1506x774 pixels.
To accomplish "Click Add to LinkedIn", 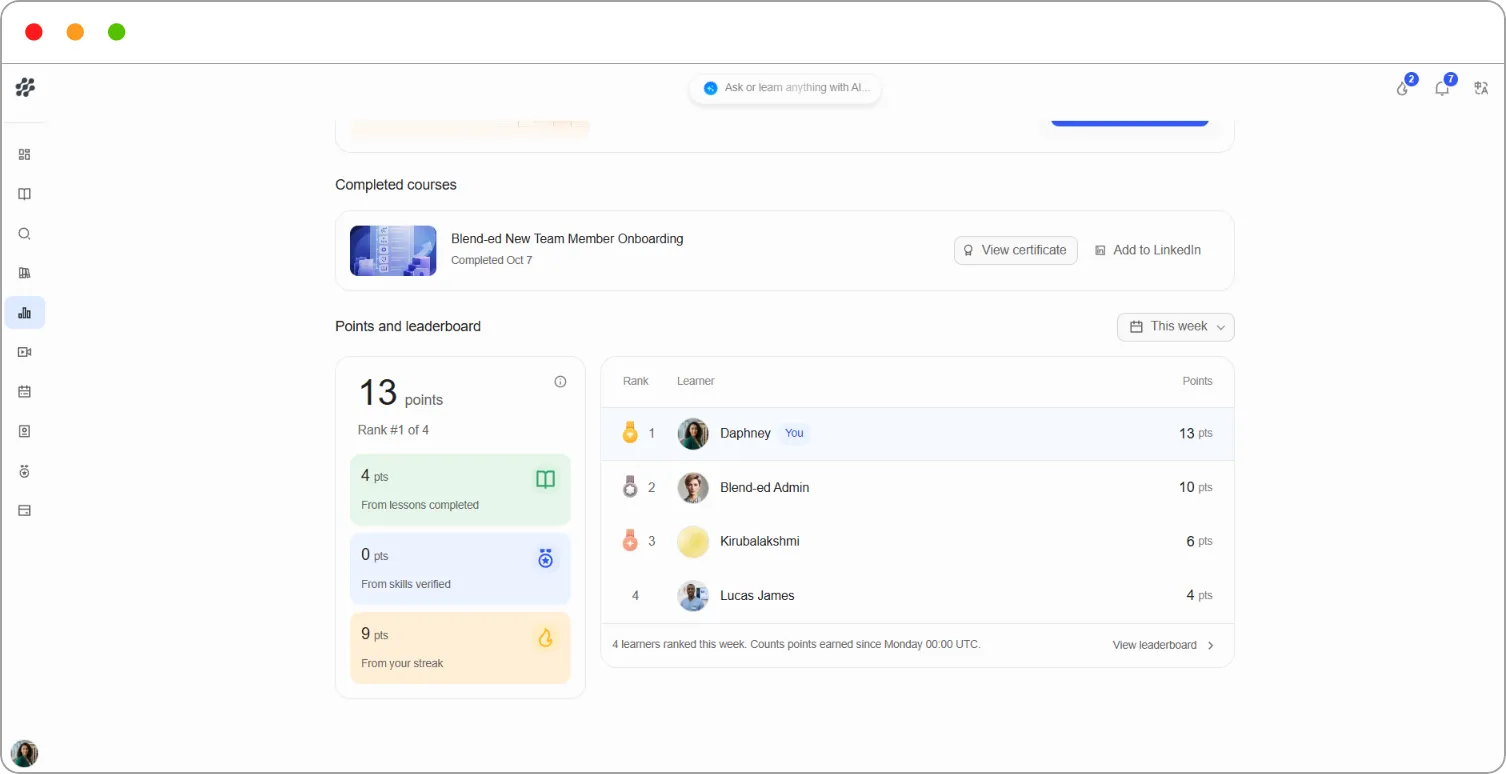I will (x=1148, y=250).
